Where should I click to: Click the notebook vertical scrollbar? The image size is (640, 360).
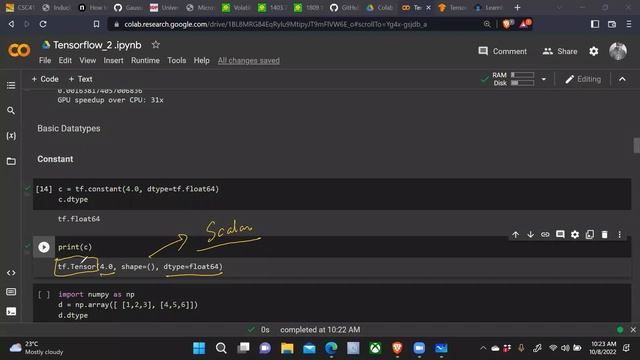click(x=636, y=145)
